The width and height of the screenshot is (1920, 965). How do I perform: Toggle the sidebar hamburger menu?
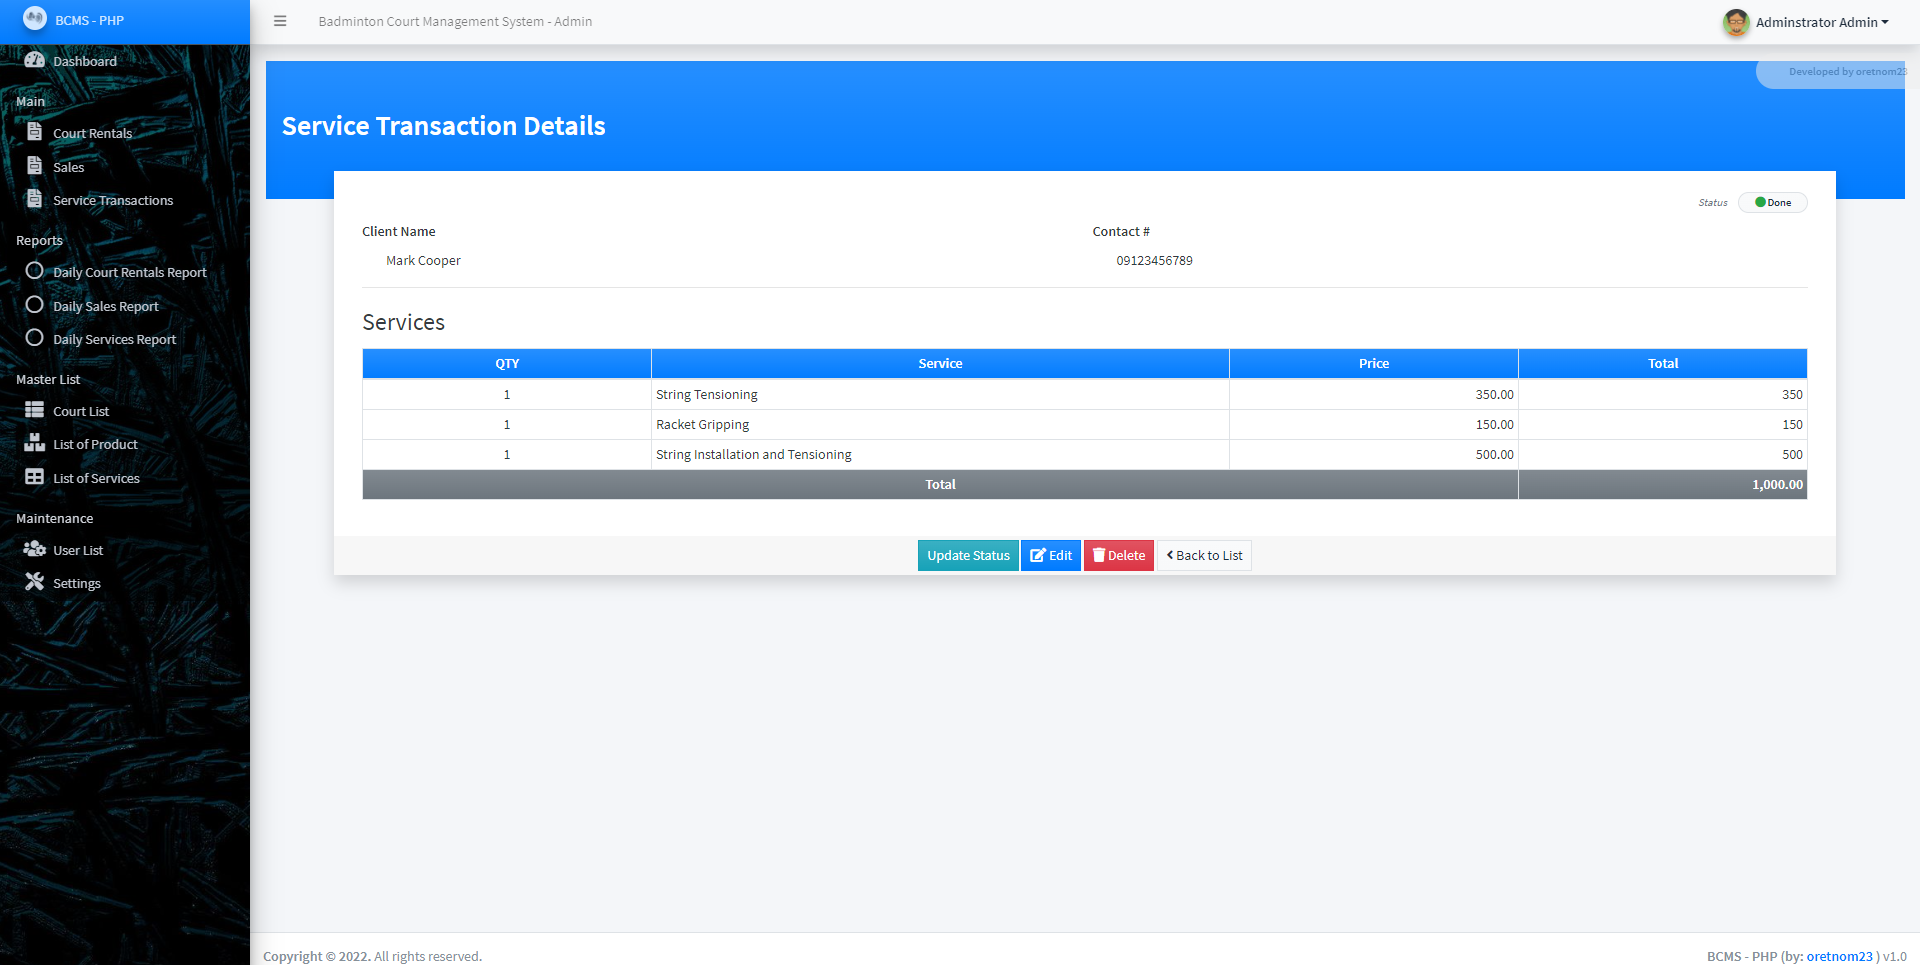pyautogui.click(x=280, y=21)
